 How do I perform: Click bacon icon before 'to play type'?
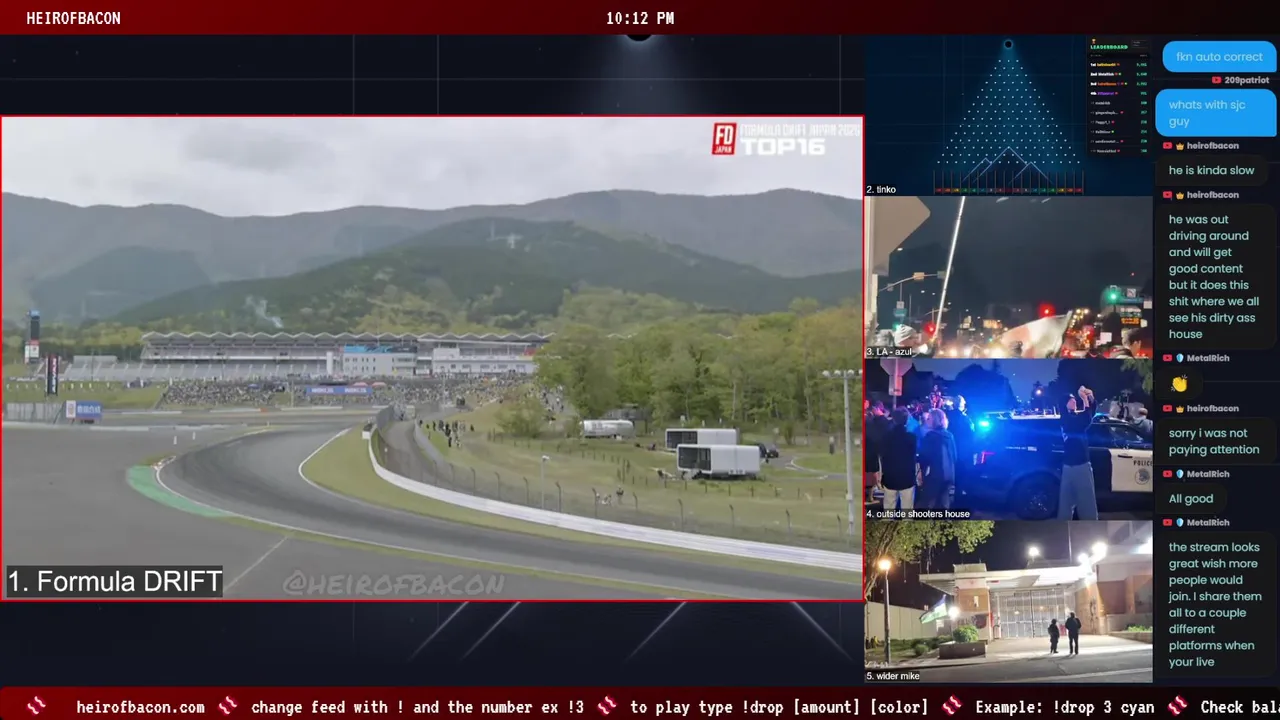click(x=607, y=706)
